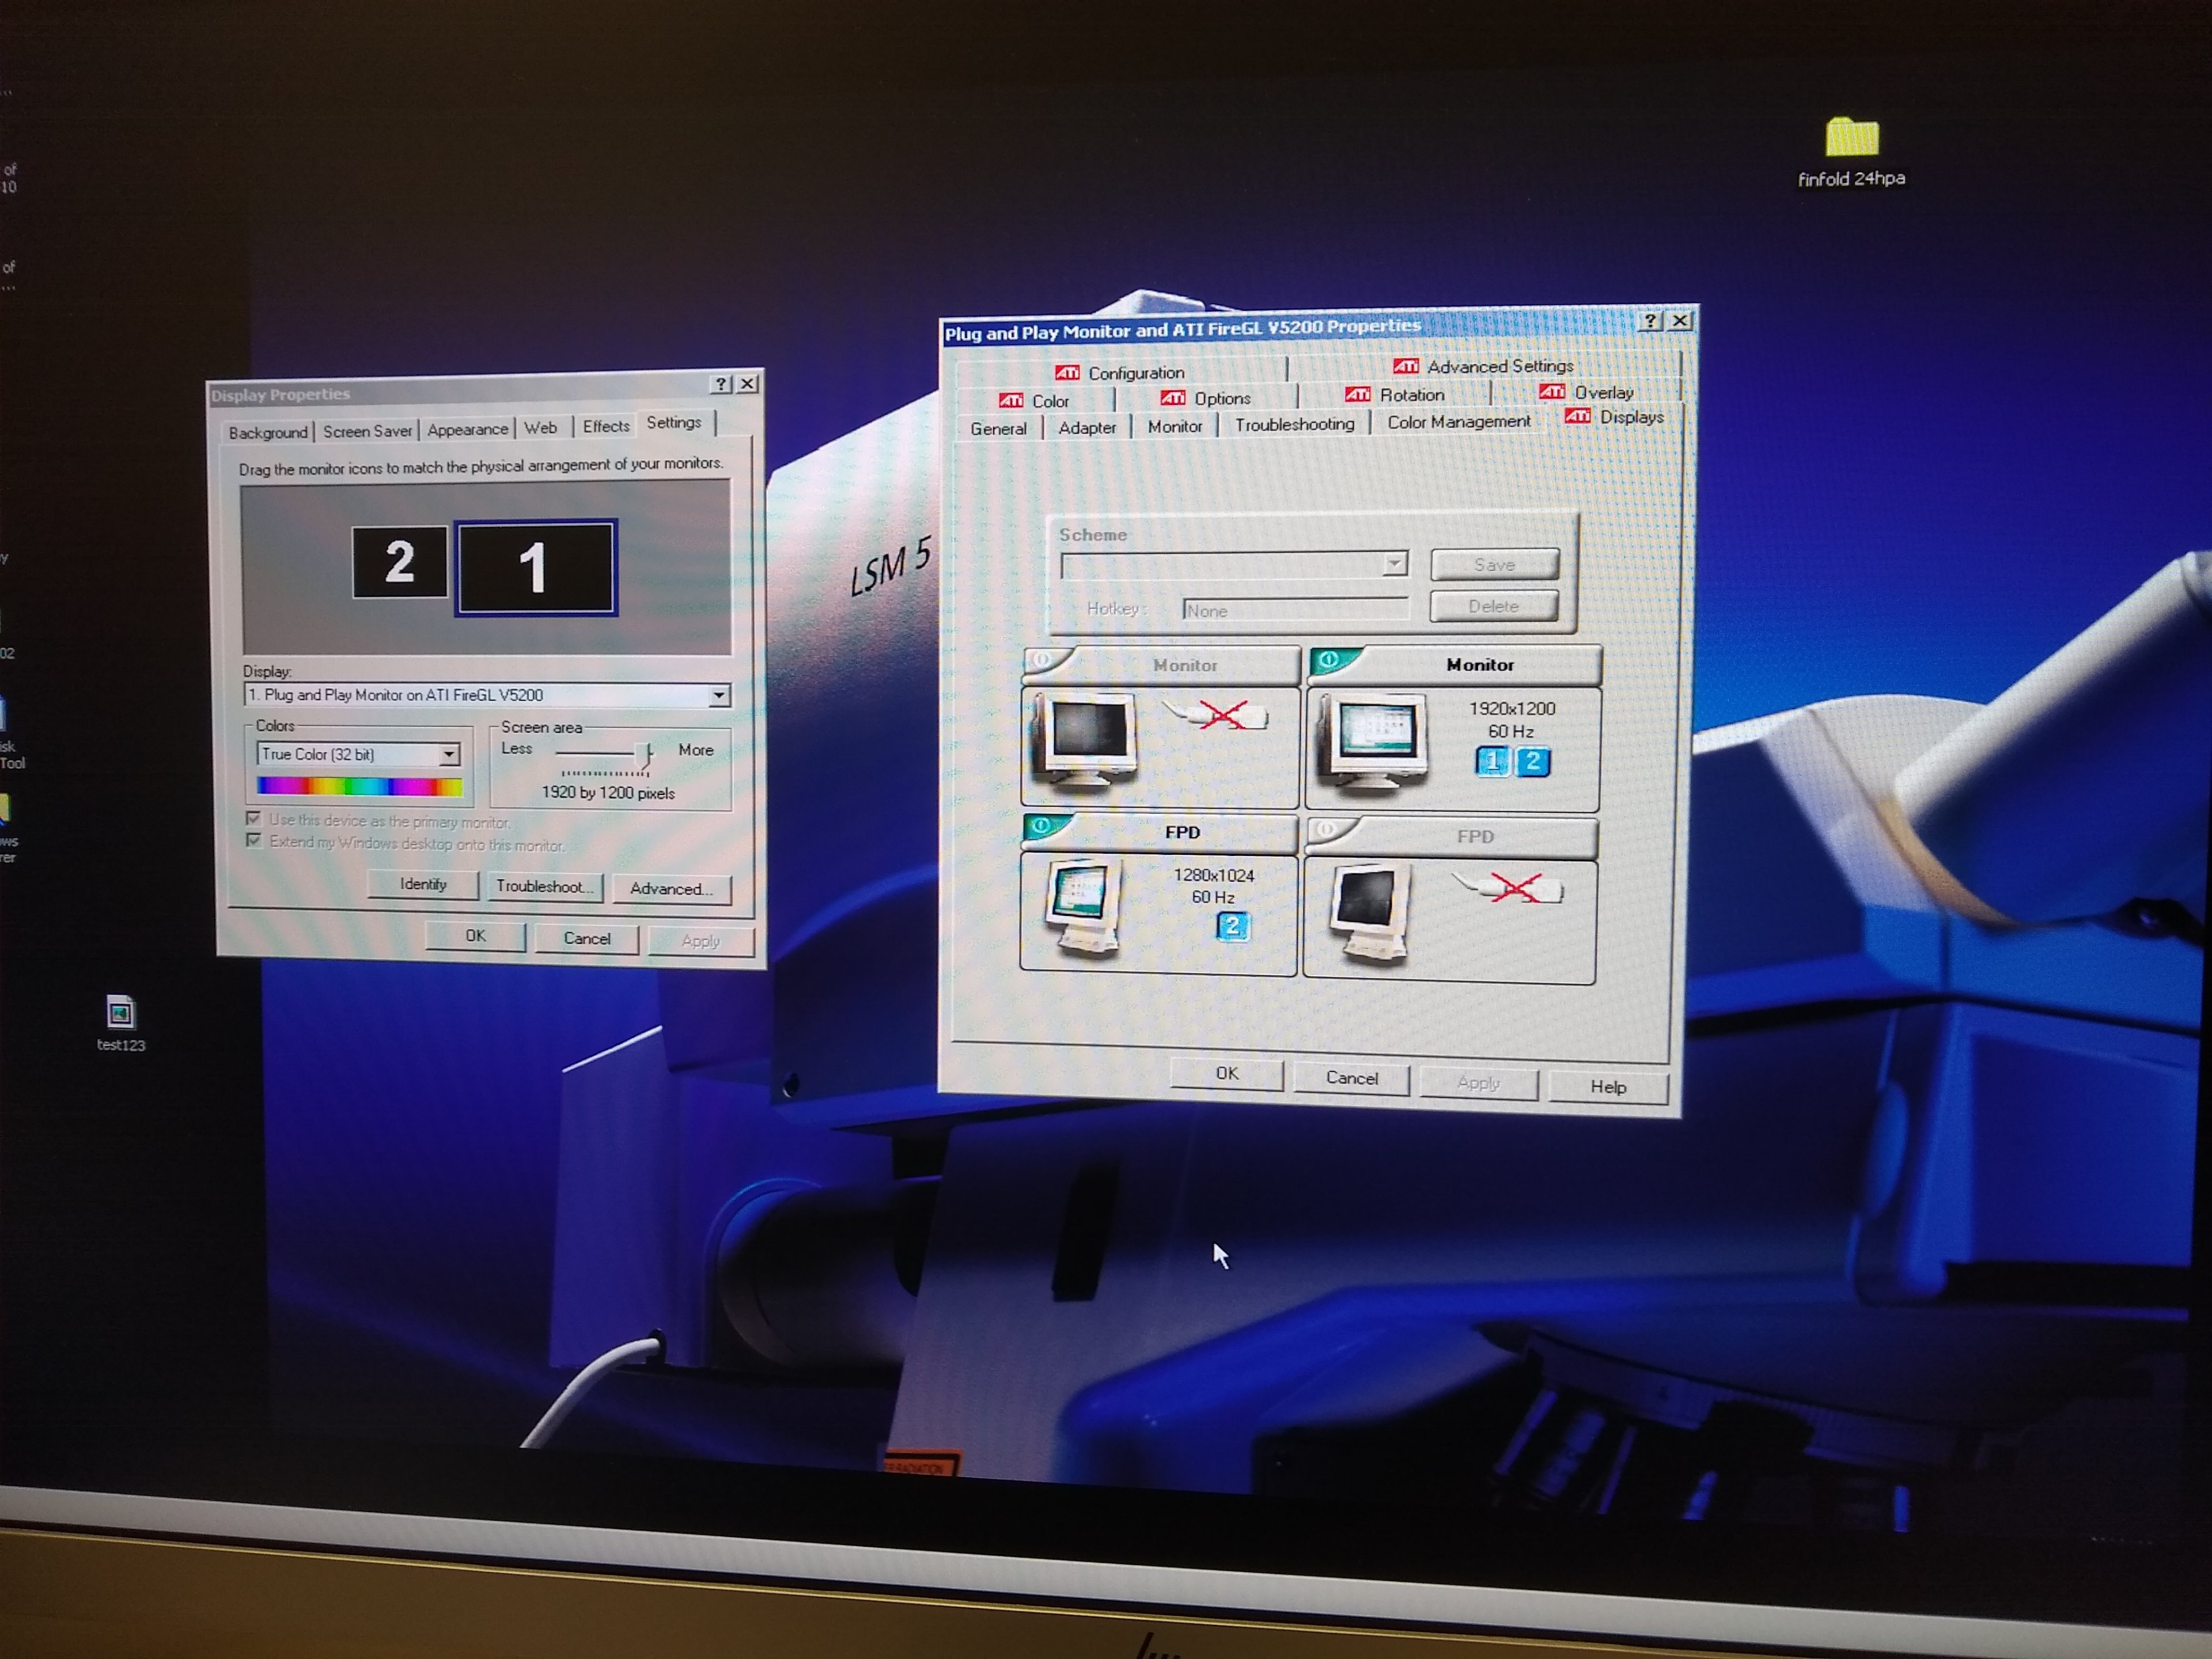
Task: Click the Troubleshoot... button
Action: coord(544,887)
